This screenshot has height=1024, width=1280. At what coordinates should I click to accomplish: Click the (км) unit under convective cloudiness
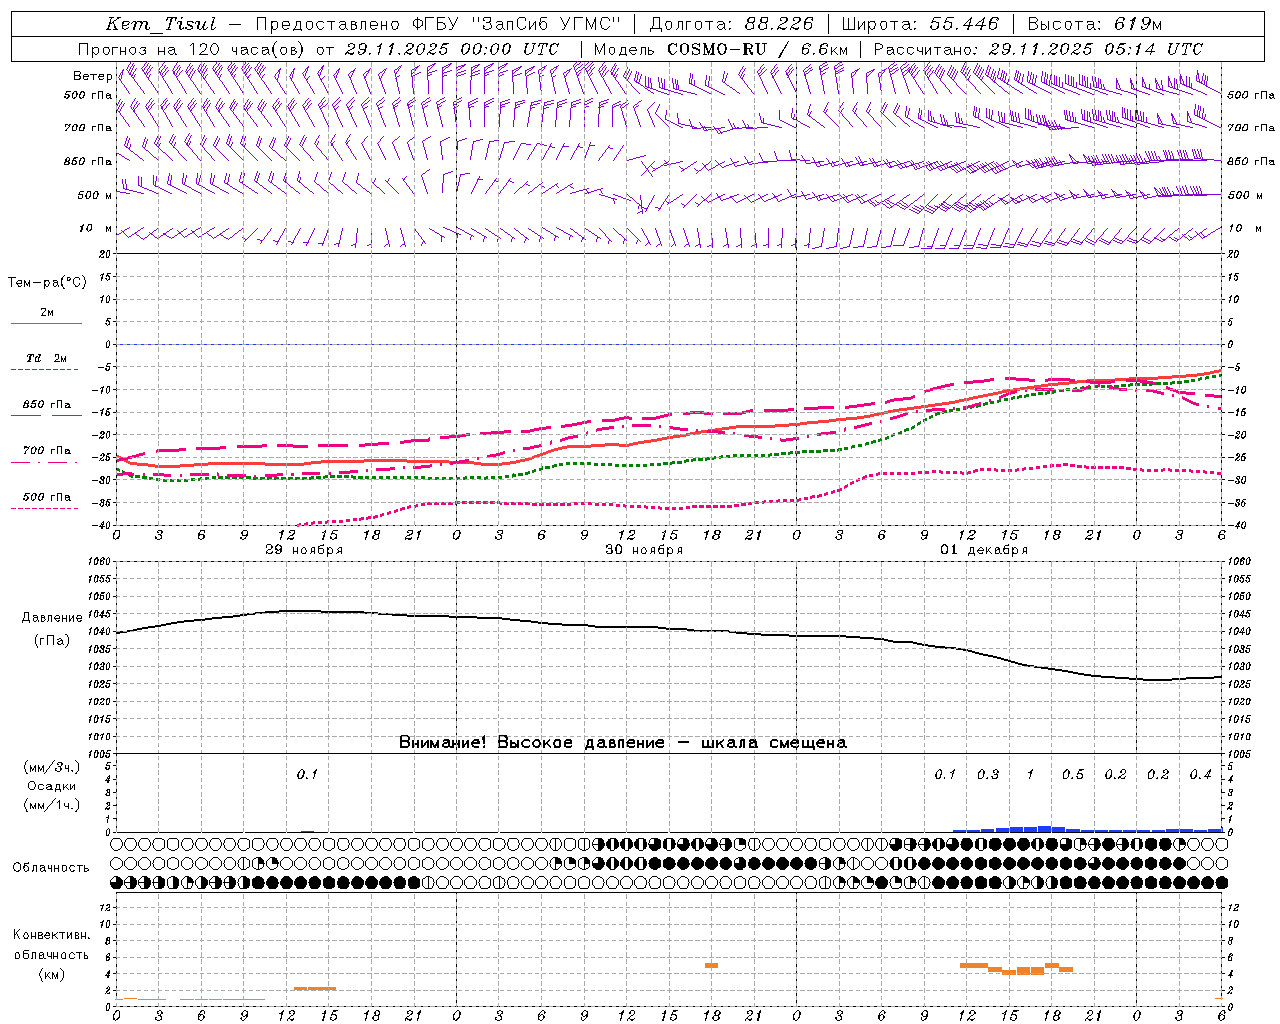[x=52, y=974]
